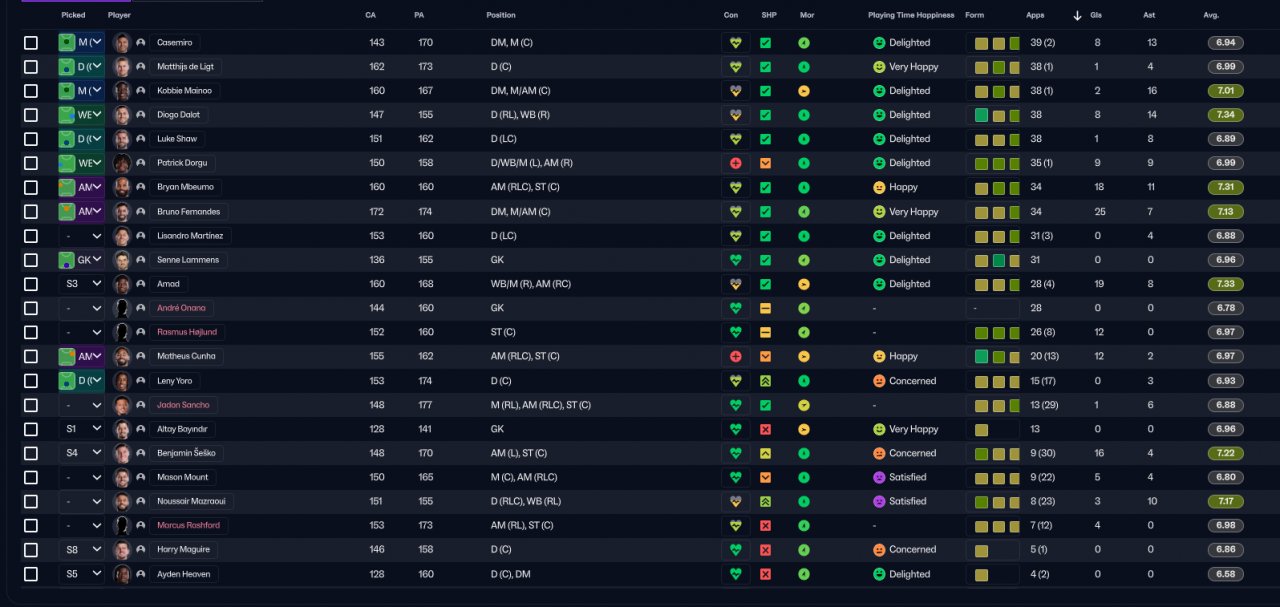Click Altay Bayındır's red match sharpness icon
Image resolution: width=1280 pixels, height=607 pixels.
[765, 429]
